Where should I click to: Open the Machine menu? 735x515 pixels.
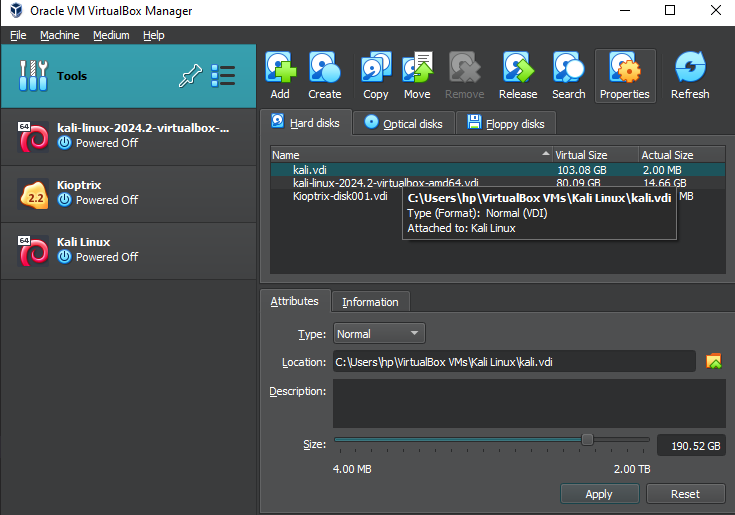click(x=59, y=35)
